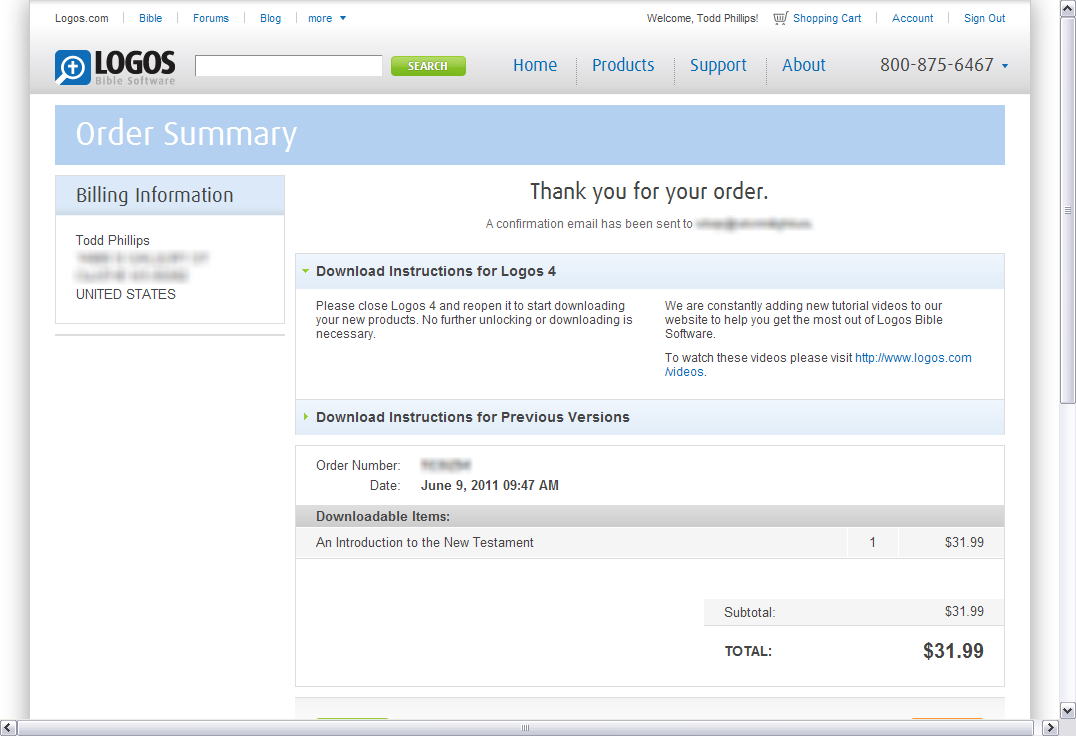Click inside the search input field
The width and height of the screenshot is (1076, 736).
pyautogui.click(x=288, y=66)
